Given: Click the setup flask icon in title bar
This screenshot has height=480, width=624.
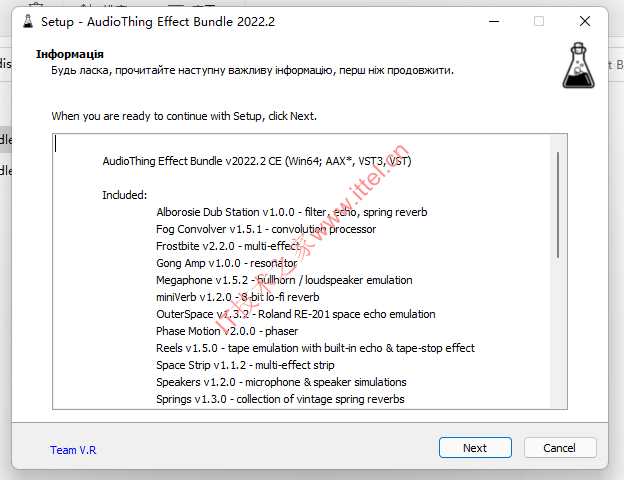Looking at the screenshot, I should (x=28, y=21).
